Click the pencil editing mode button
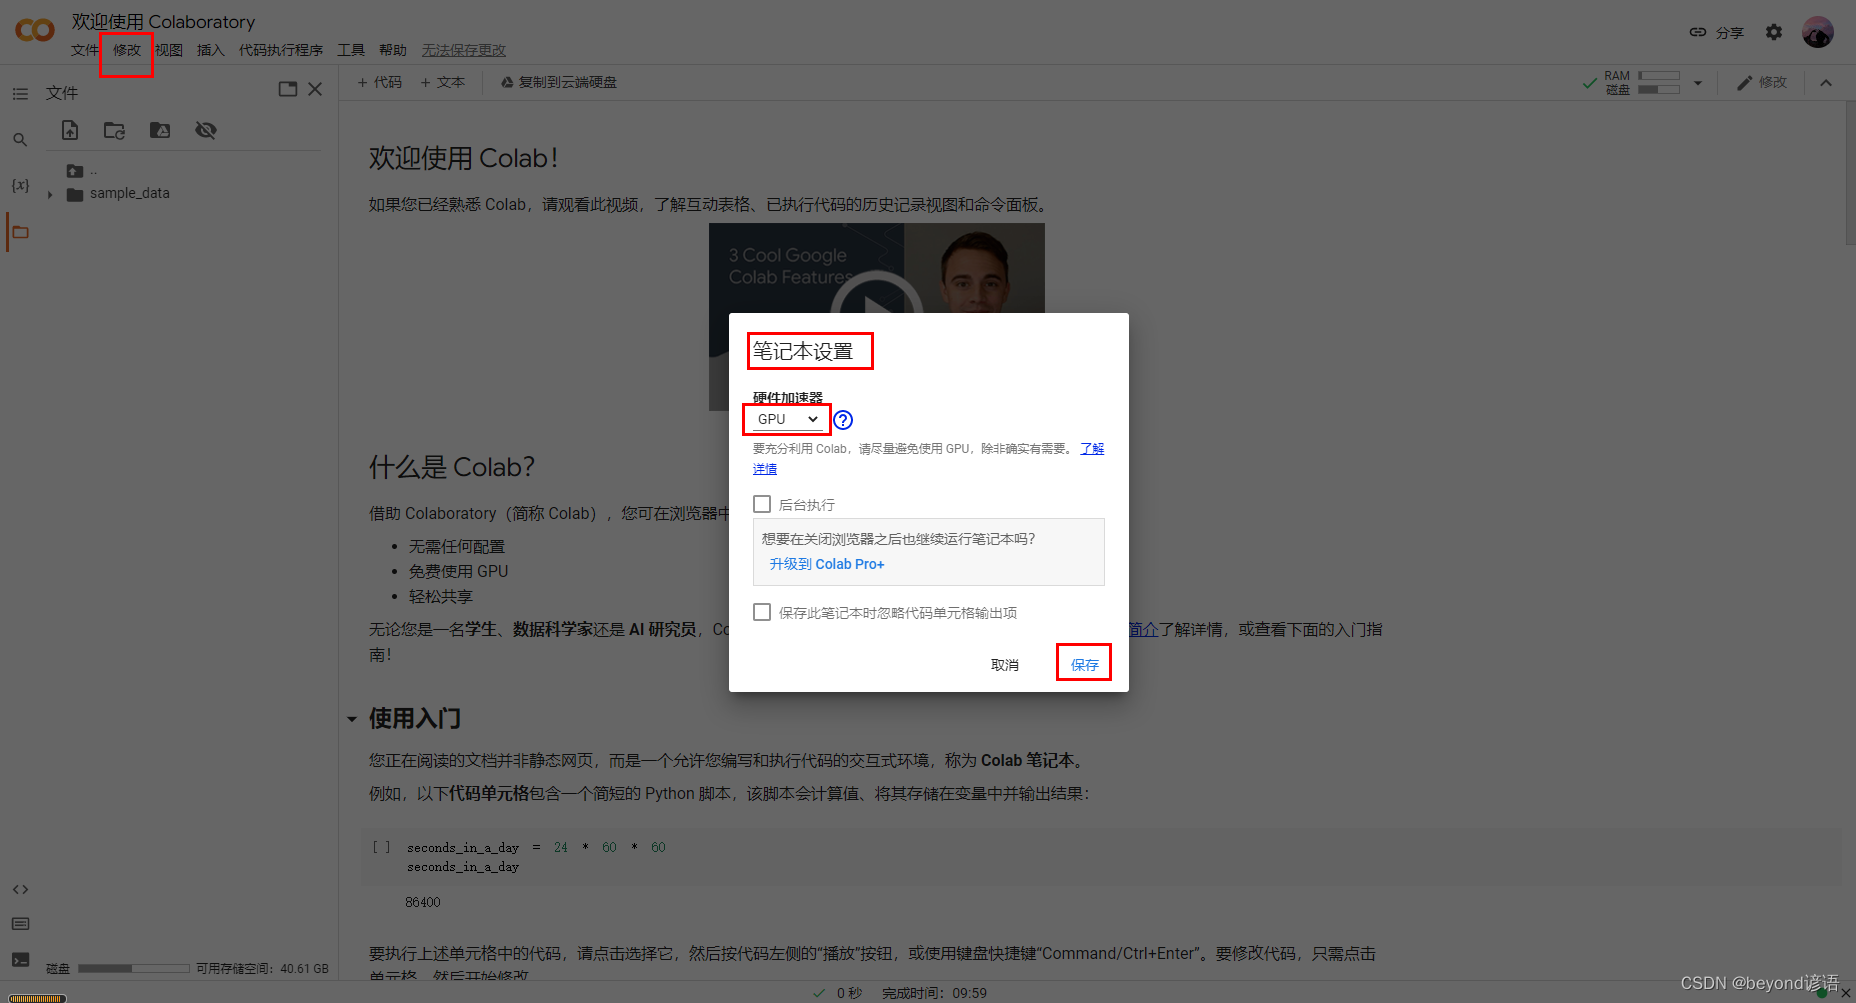Image resolution: width=1856 pixels, height=1003 pixels. (x=1762, y=83)
